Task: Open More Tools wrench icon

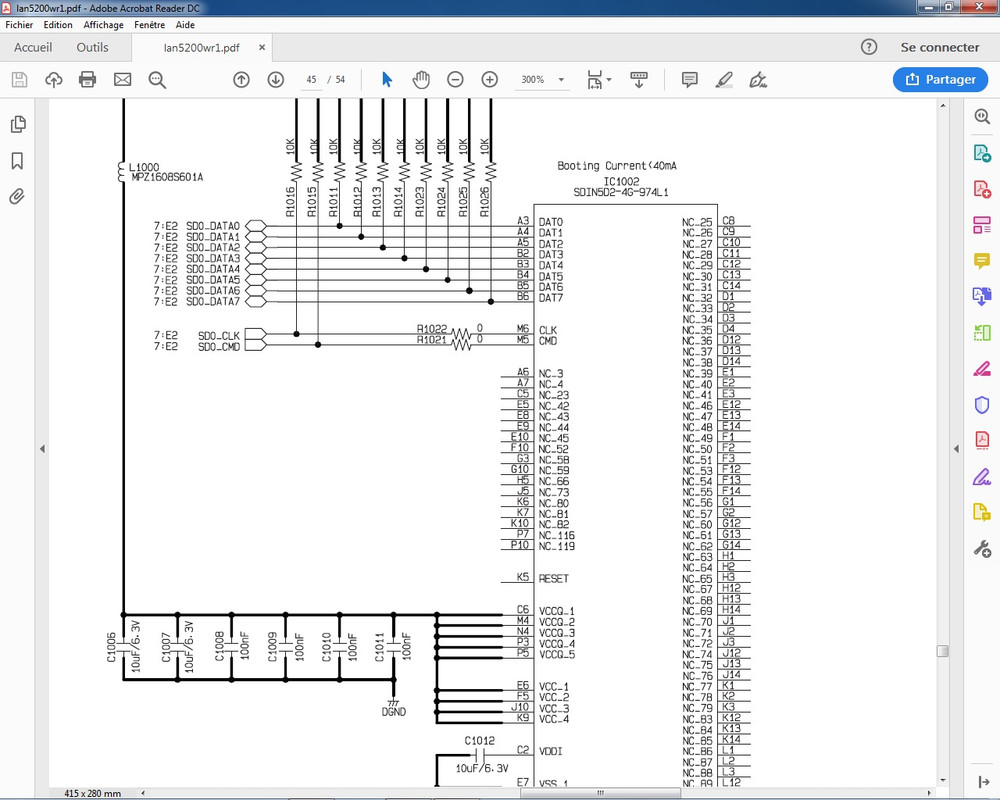Action: (982, 549)
